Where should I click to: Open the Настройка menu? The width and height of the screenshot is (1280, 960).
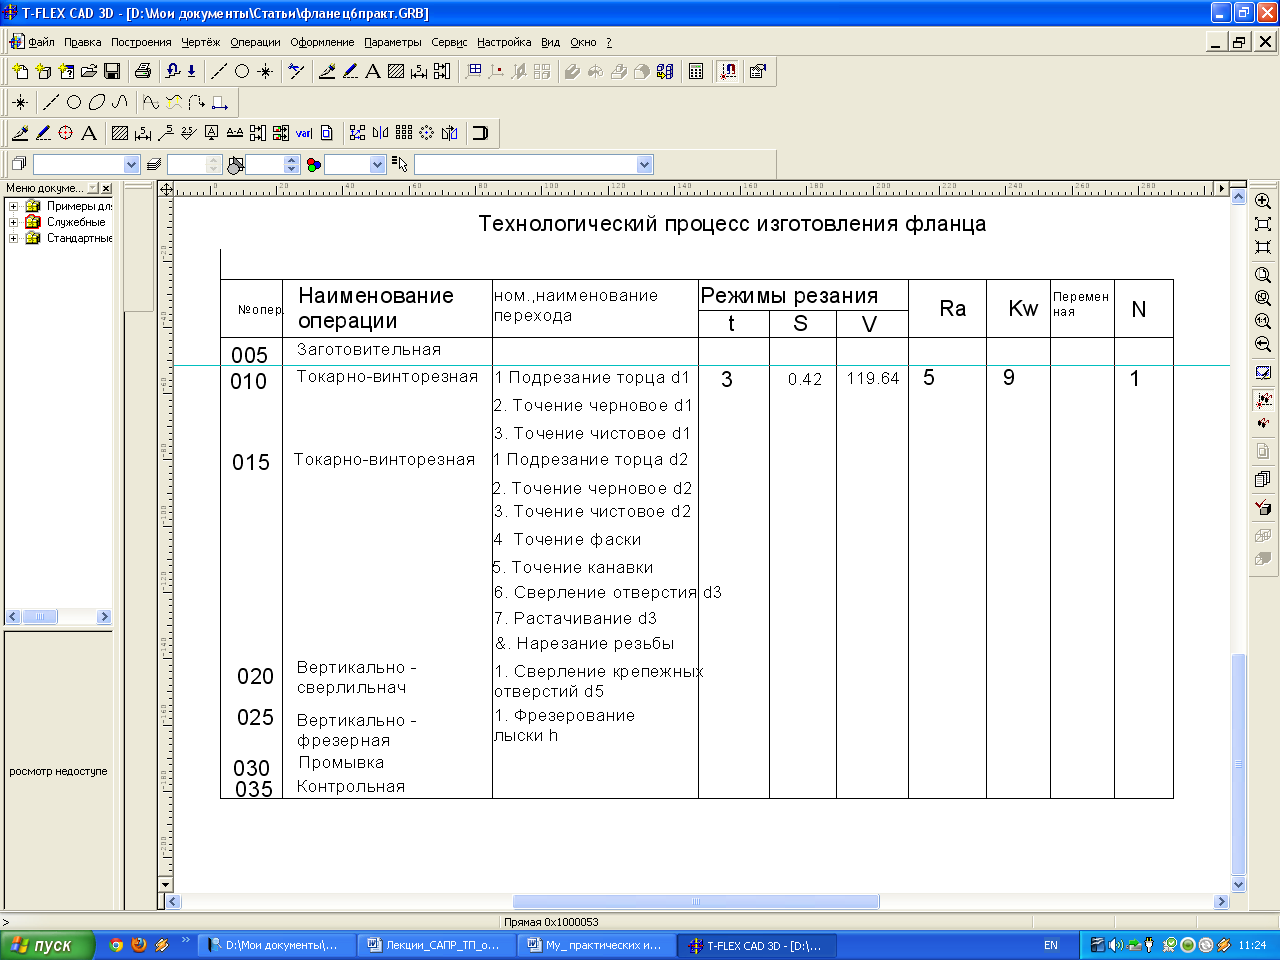coord(504,42)
